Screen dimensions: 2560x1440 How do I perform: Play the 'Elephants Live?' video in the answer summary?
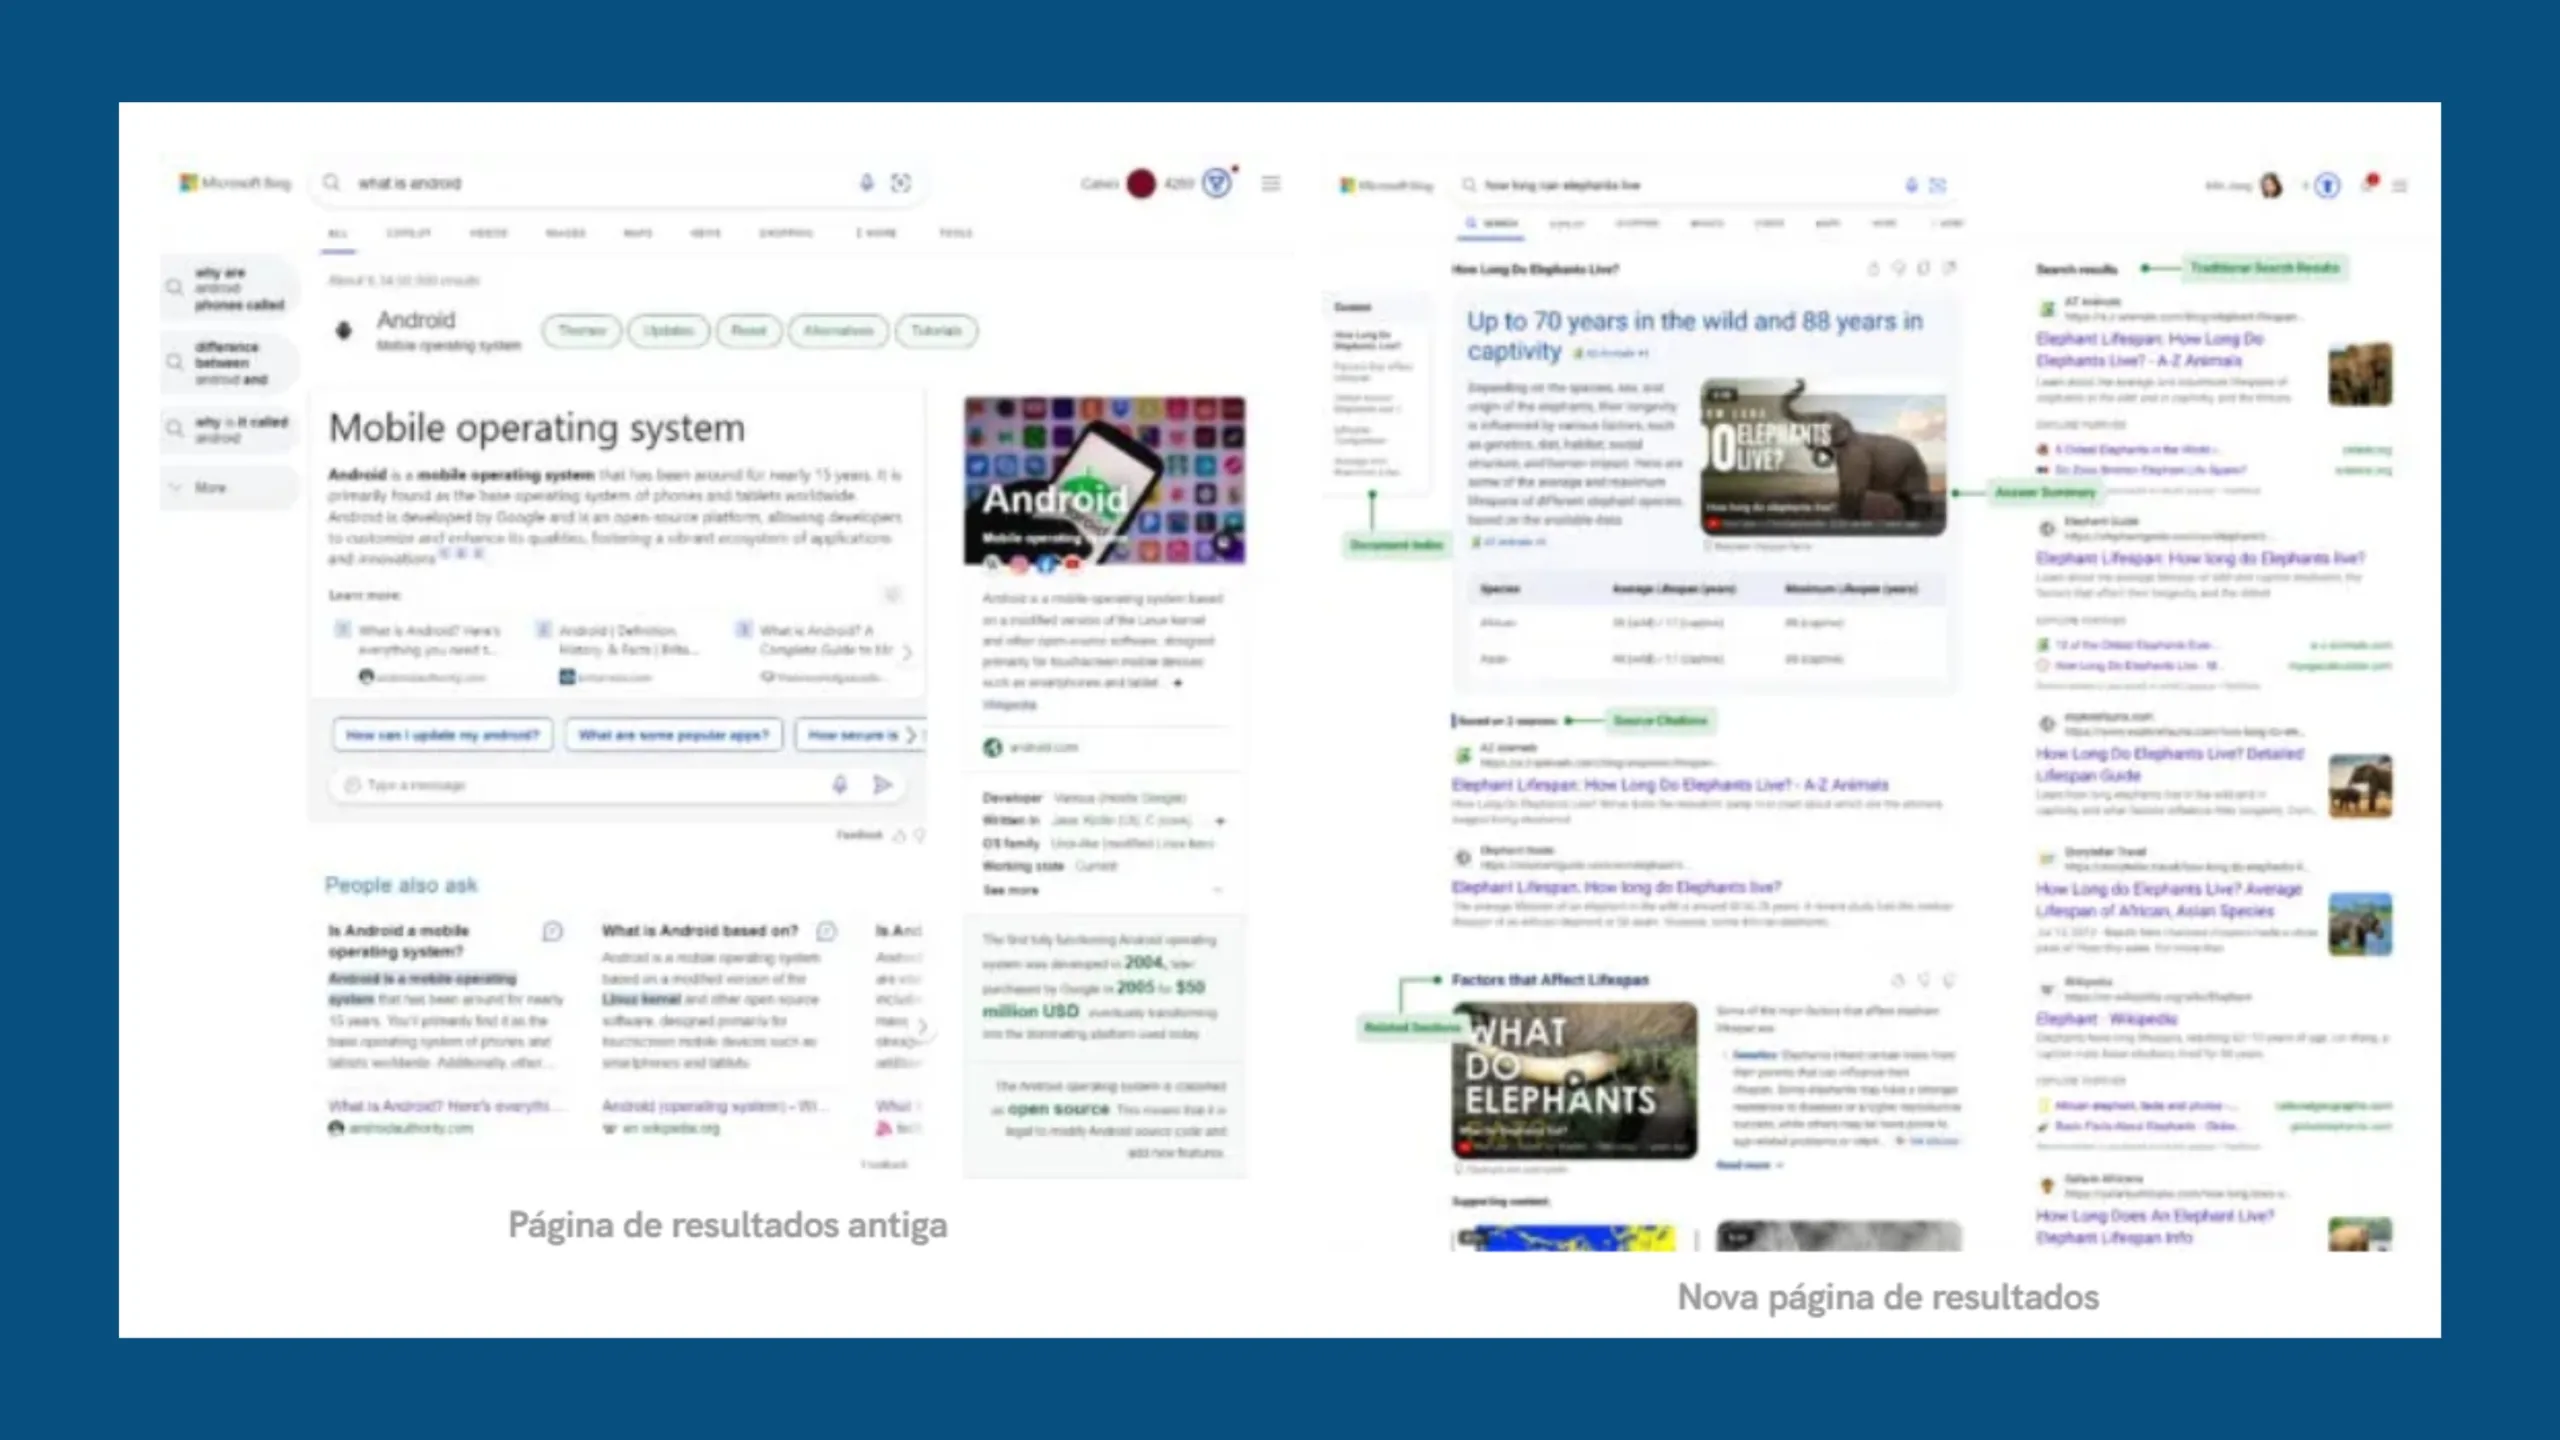coord(1823,457)
